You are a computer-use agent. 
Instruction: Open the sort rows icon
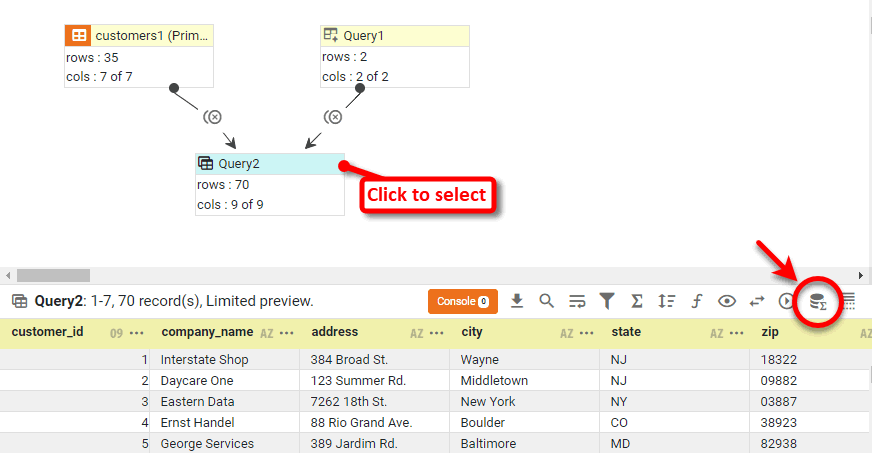coord(667,301)
